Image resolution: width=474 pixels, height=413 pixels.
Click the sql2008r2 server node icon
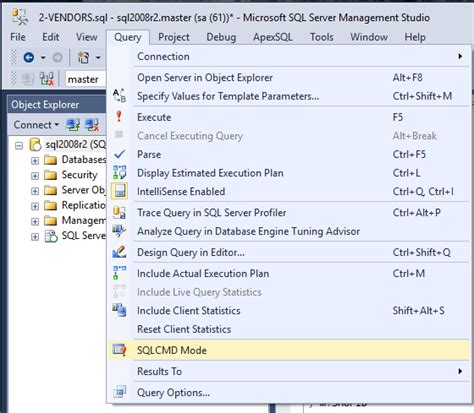[35, 145]
